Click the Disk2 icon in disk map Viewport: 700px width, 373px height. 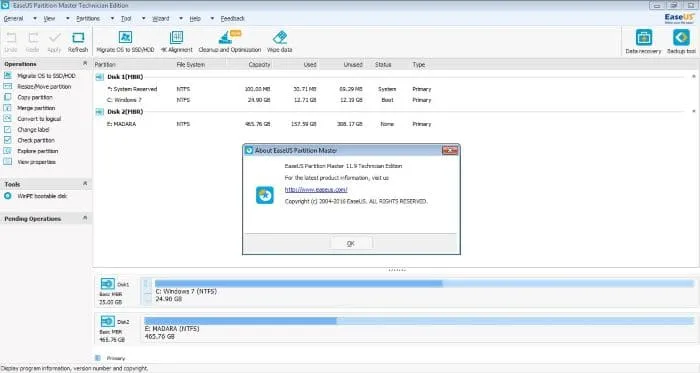pos(108,321)
